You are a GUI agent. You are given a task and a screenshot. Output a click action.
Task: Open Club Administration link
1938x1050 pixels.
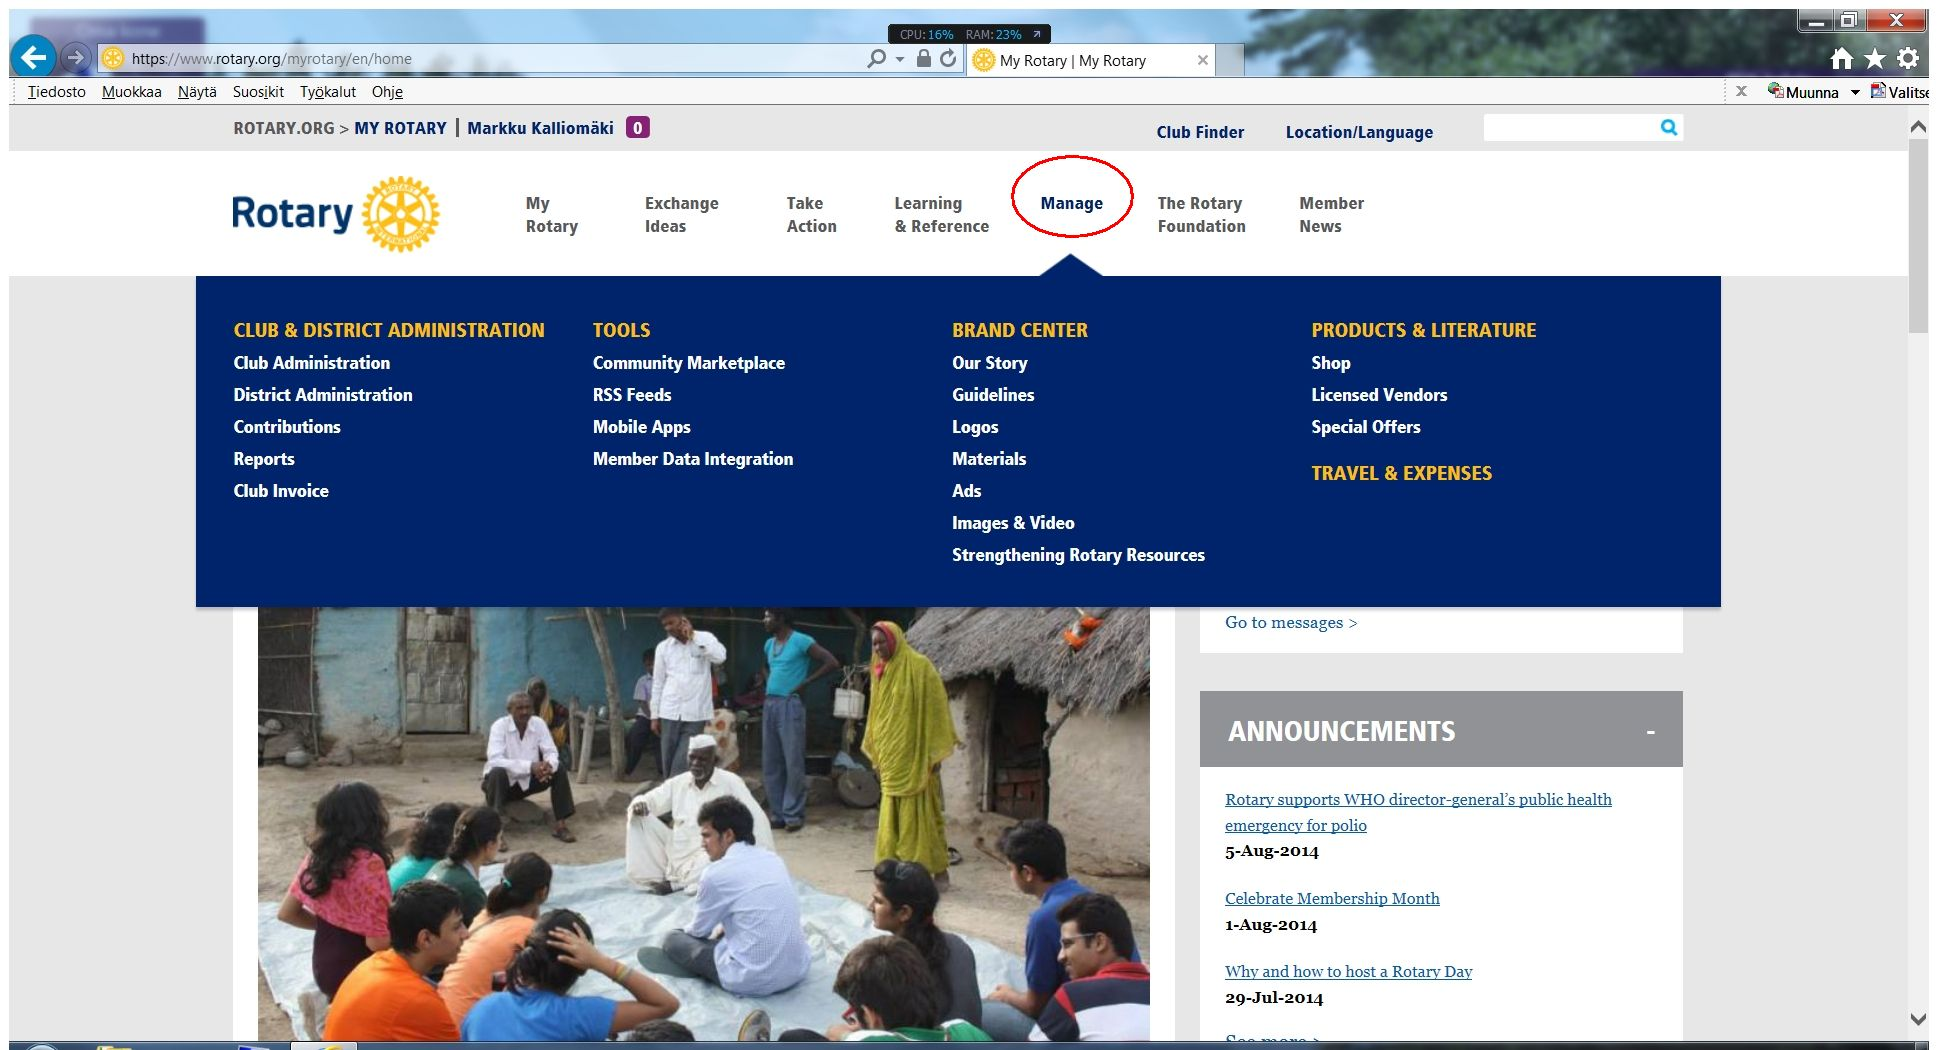312,363
